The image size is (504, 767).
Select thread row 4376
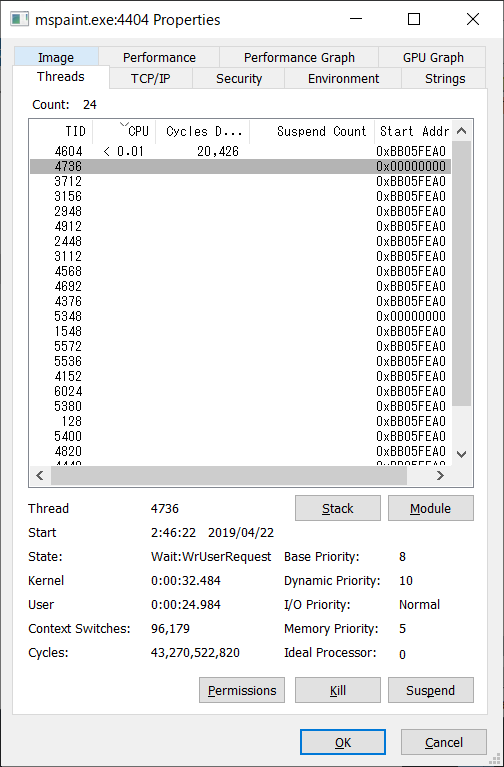[x=240, y=301]
